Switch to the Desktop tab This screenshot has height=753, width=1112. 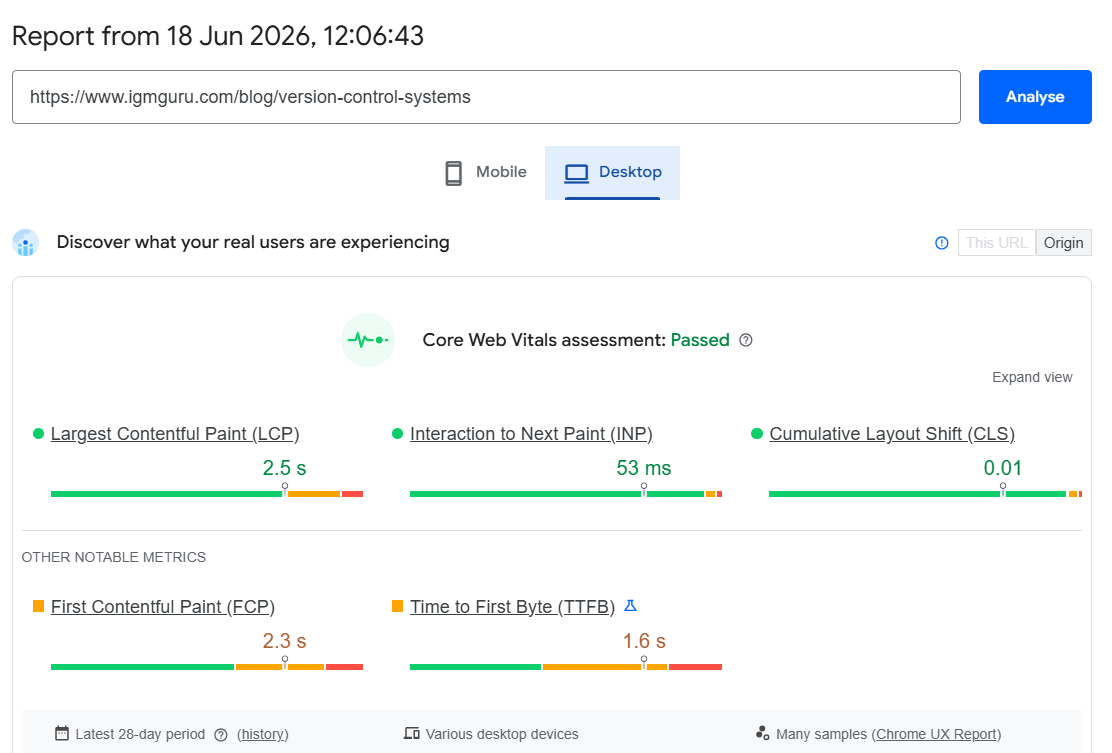click(612, 173)
